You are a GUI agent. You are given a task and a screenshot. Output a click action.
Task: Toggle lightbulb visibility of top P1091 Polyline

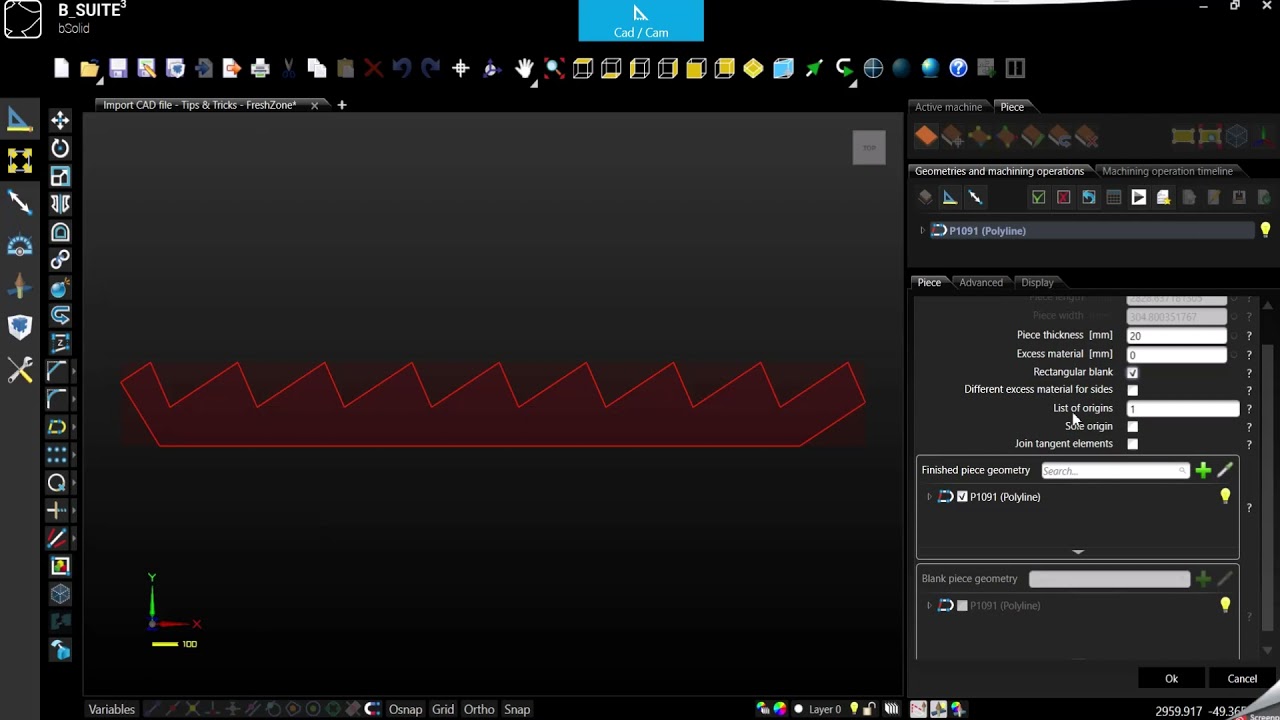pyautogui.click(x=1265, y=230)
